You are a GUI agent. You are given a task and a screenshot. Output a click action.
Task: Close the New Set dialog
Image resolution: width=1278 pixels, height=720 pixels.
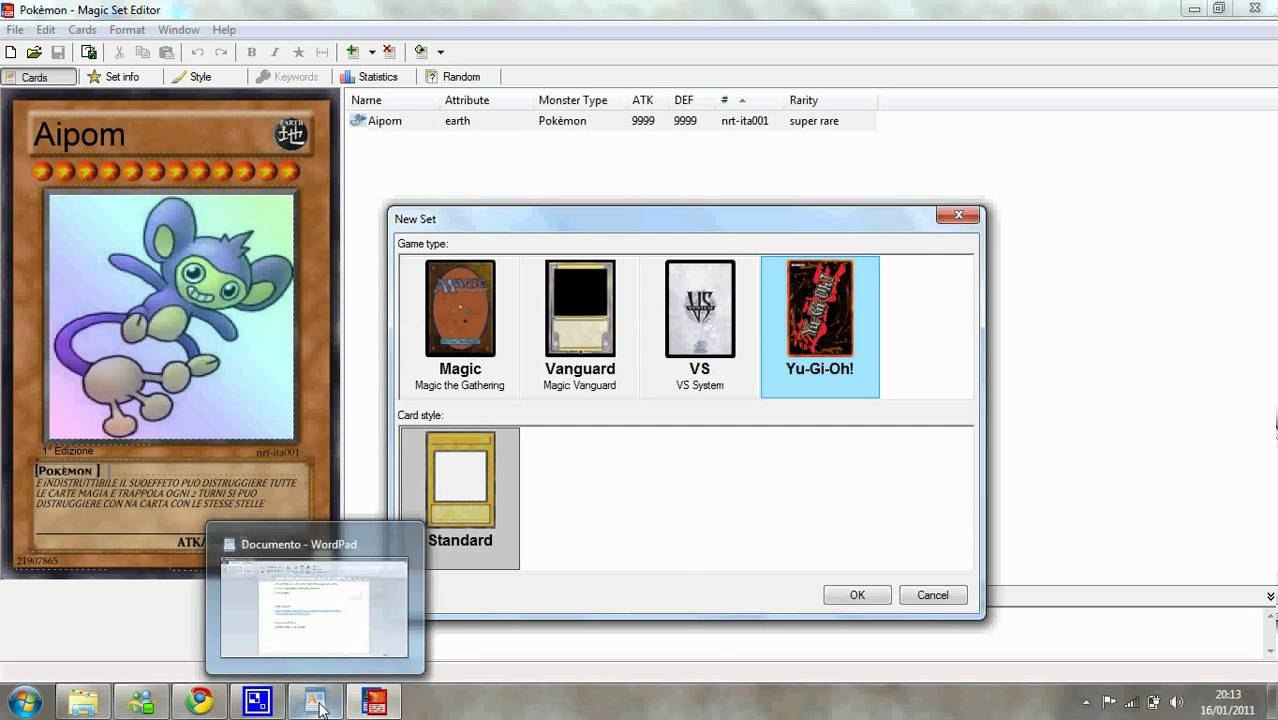point(958,215)
